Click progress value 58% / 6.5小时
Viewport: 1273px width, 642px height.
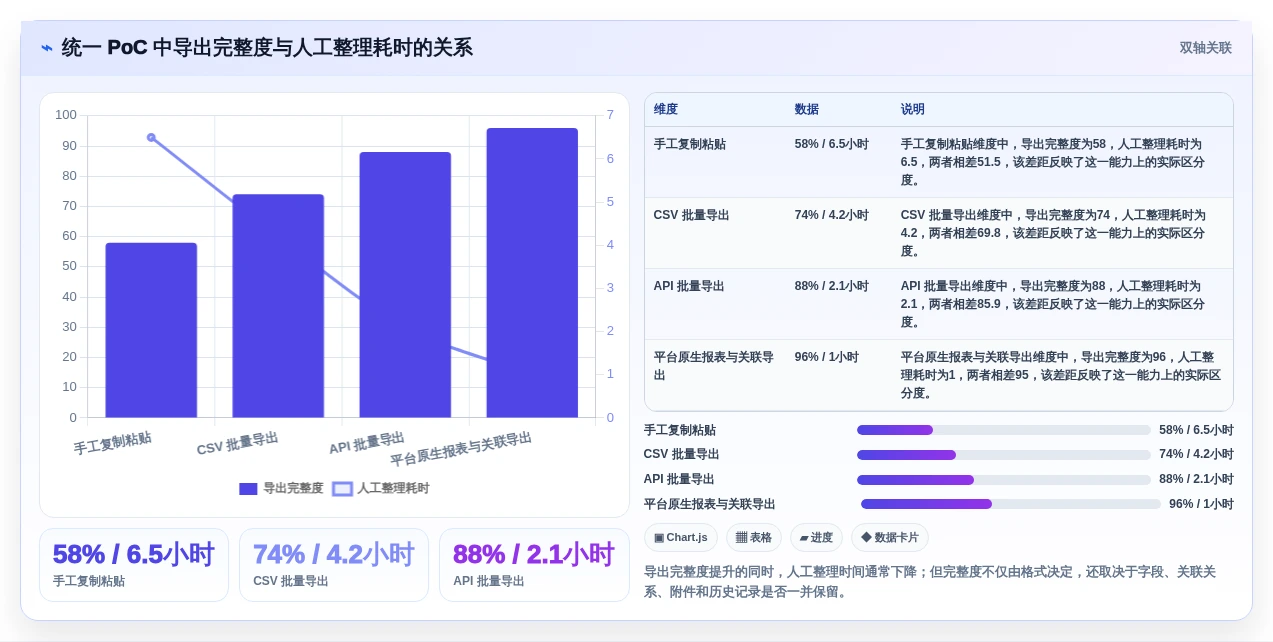pos(1196,430)
